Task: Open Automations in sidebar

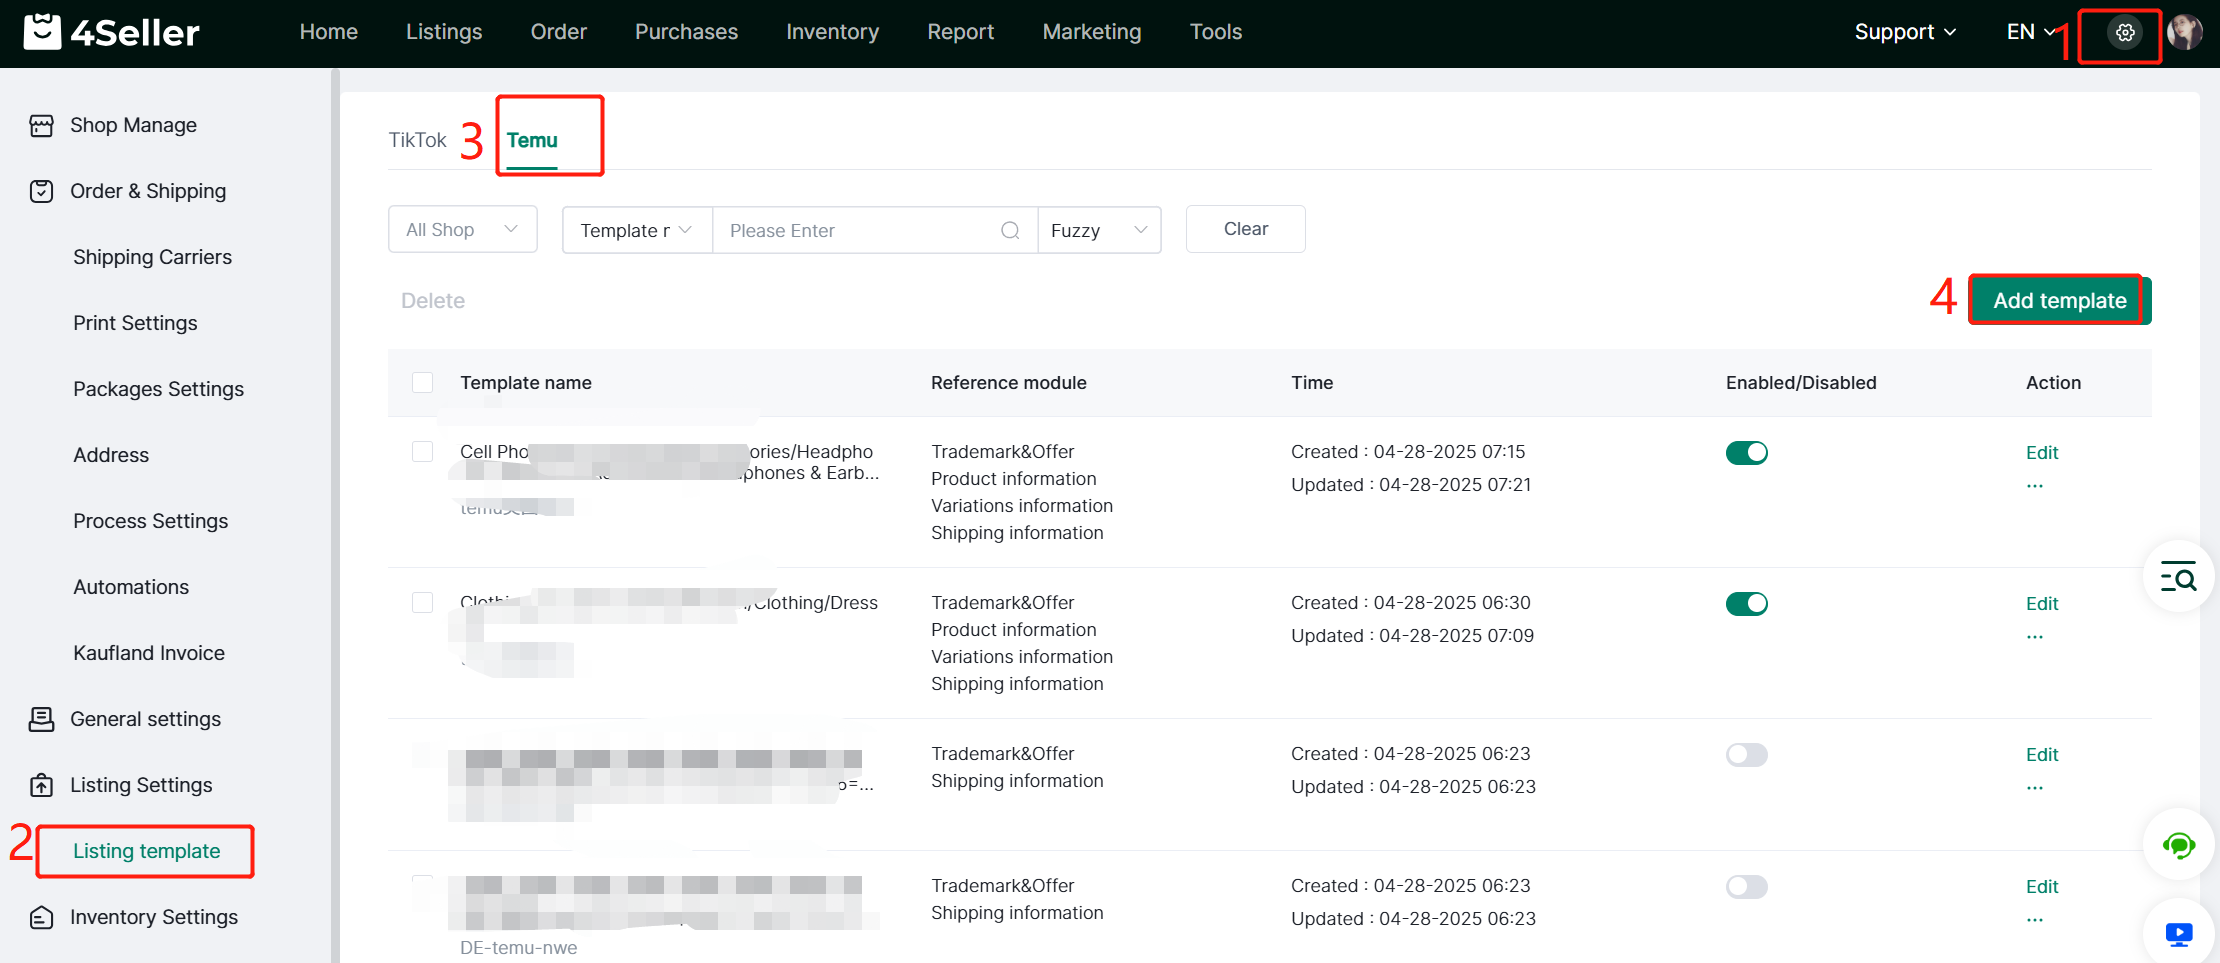Action: coord(131,587)
